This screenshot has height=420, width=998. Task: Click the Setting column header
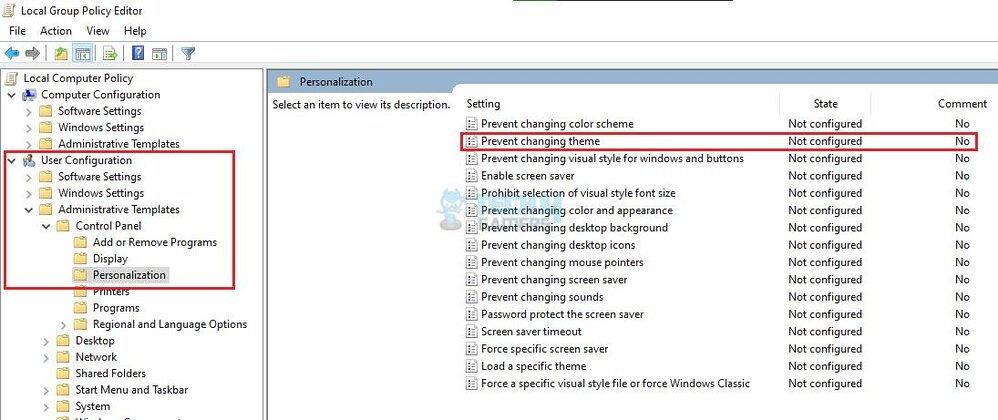[621, 104]
